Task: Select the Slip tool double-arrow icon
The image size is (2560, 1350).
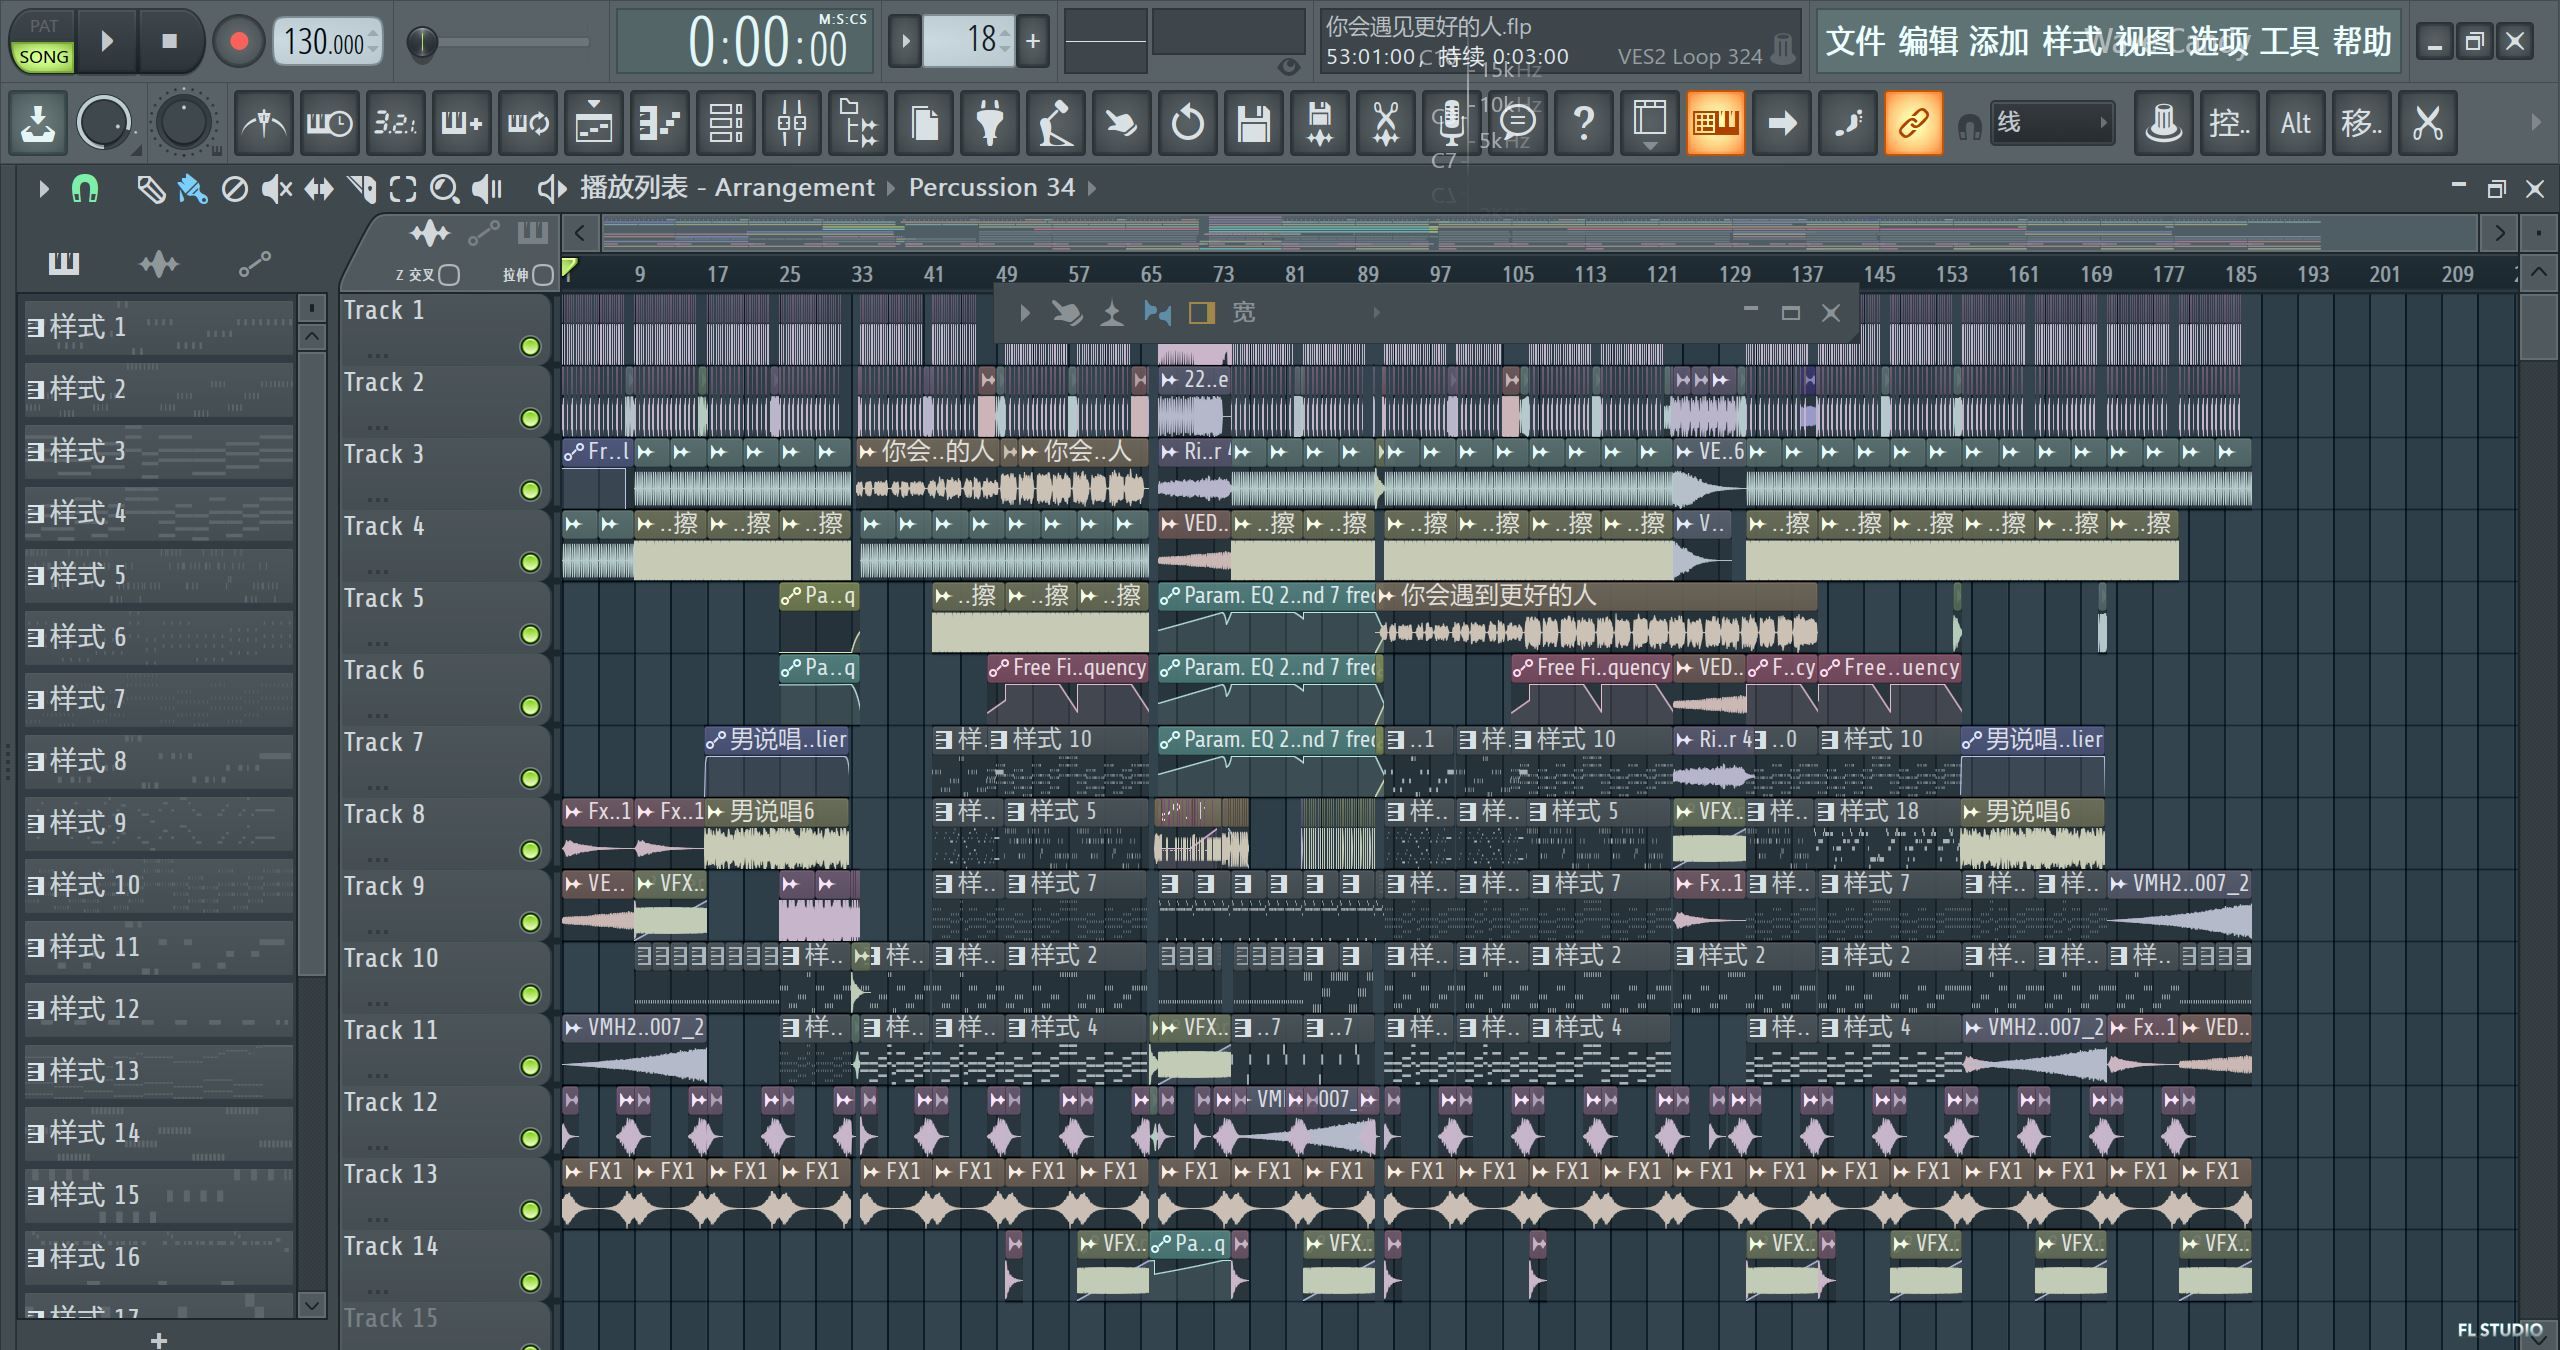Action: (319, 189)
